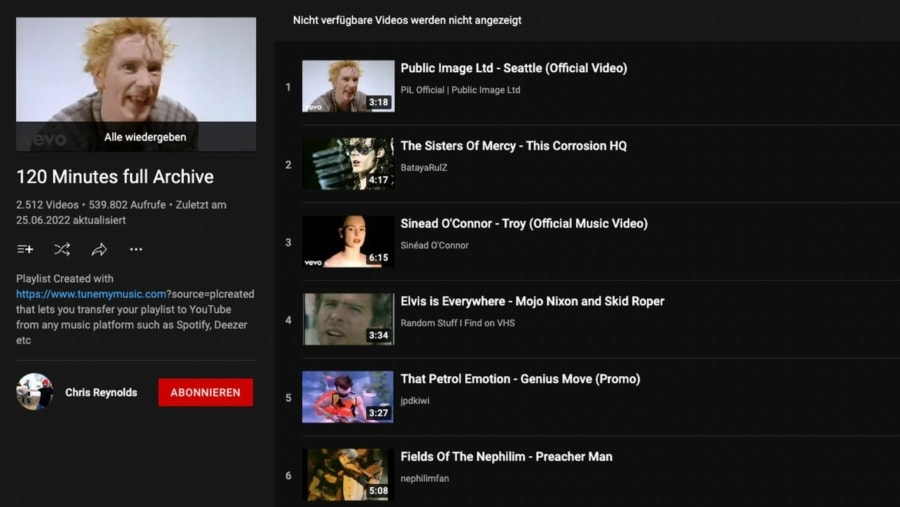The image size is (900, 507).
Task: Play Public Image Ltd Seattle thumbnail
Action: 348,86
